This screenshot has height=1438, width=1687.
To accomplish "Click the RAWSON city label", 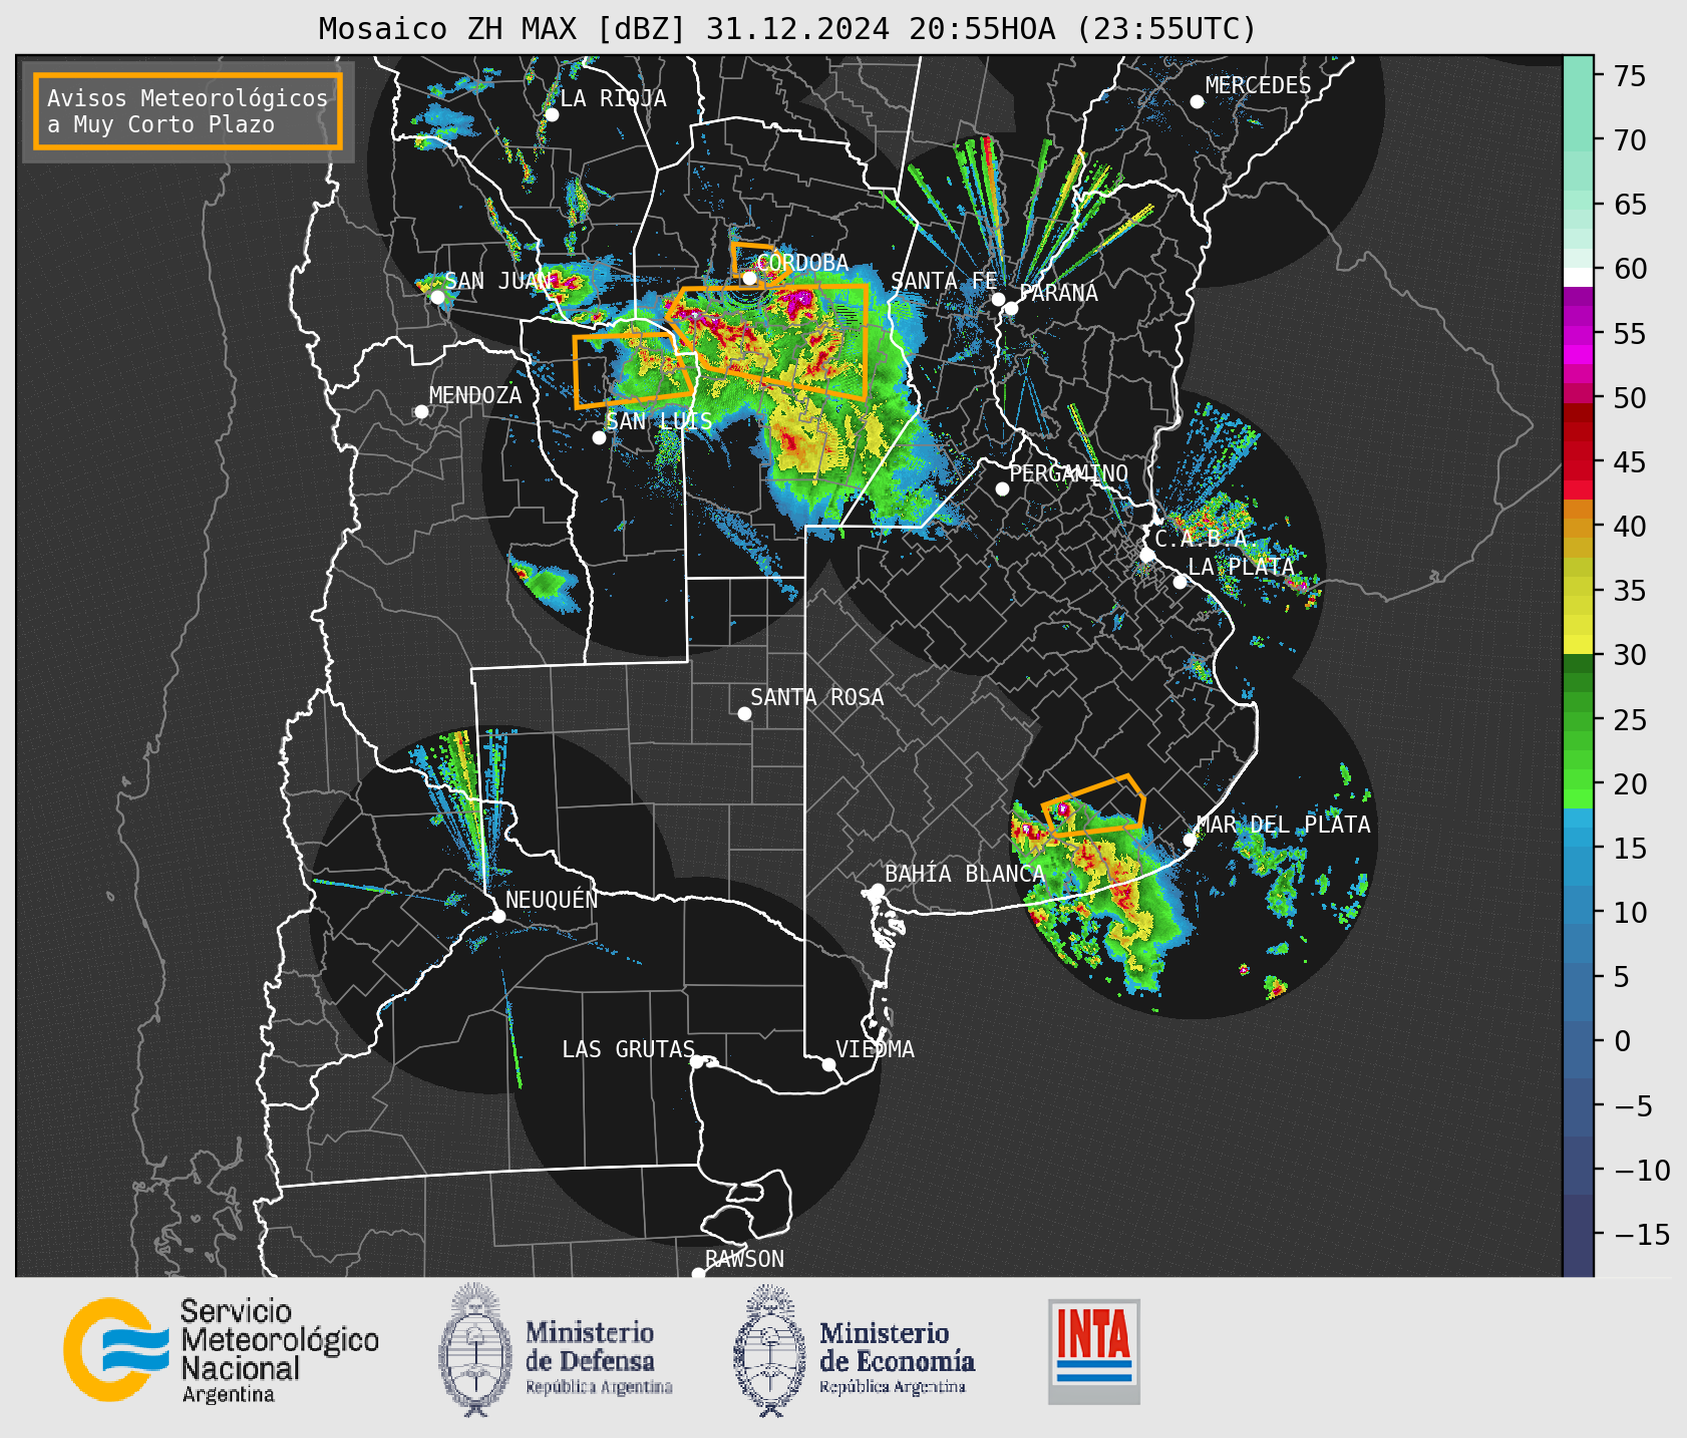I will [x=744, y=1259].
